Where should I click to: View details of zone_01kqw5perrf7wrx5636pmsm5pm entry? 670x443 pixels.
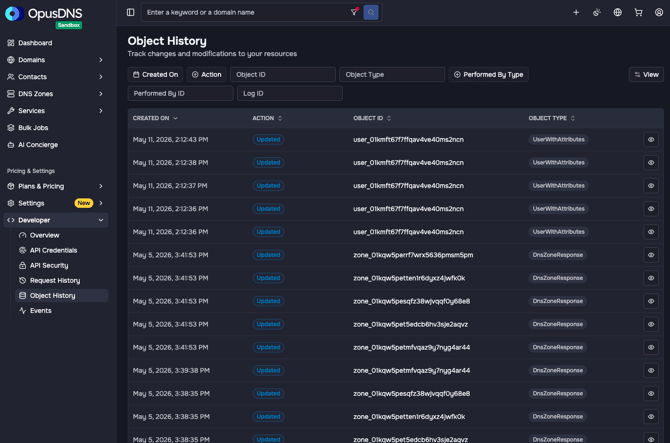click(651, 255)
